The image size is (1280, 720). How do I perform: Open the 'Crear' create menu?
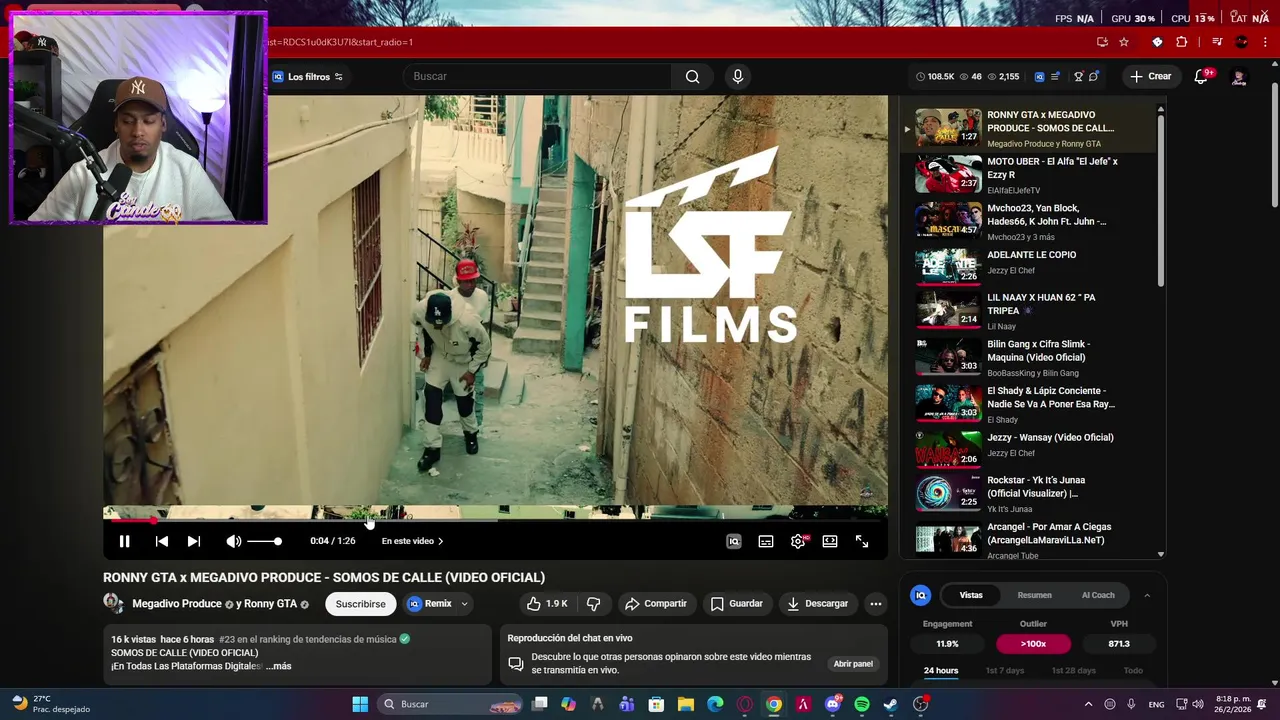[x=1150, y=77]
